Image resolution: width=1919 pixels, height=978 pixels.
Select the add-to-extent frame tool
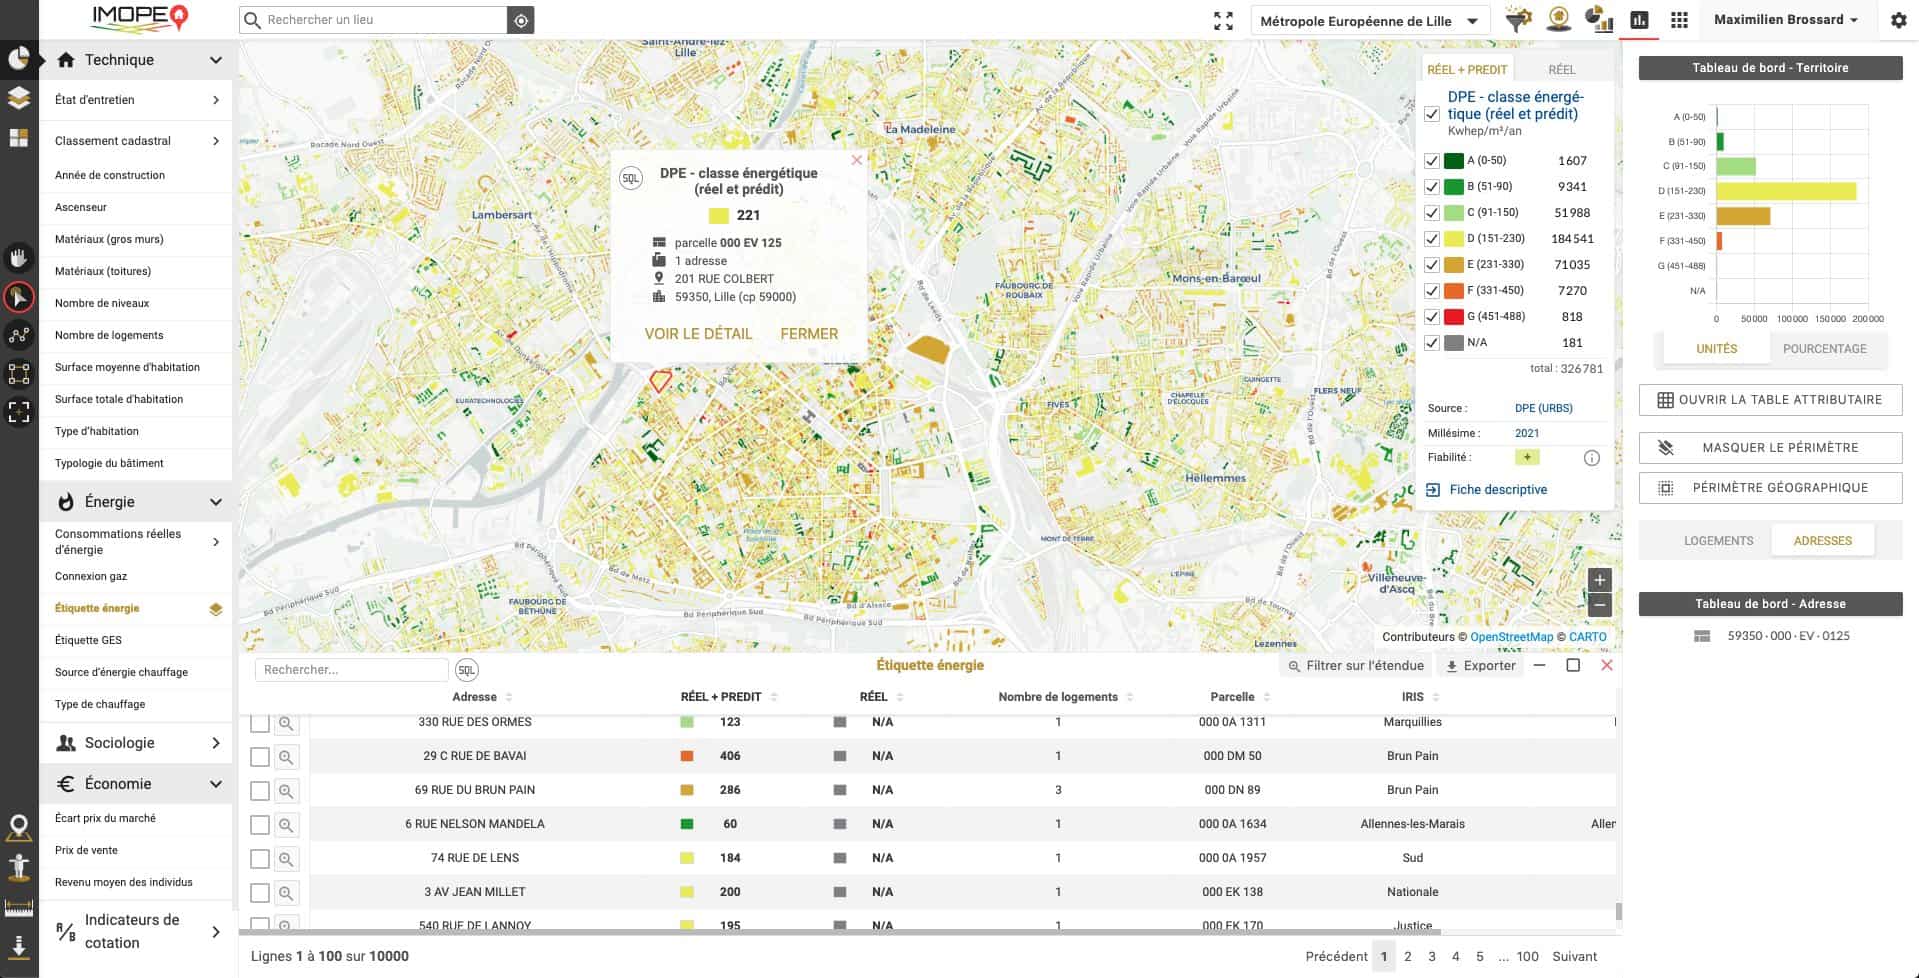[x=19, y=411]
